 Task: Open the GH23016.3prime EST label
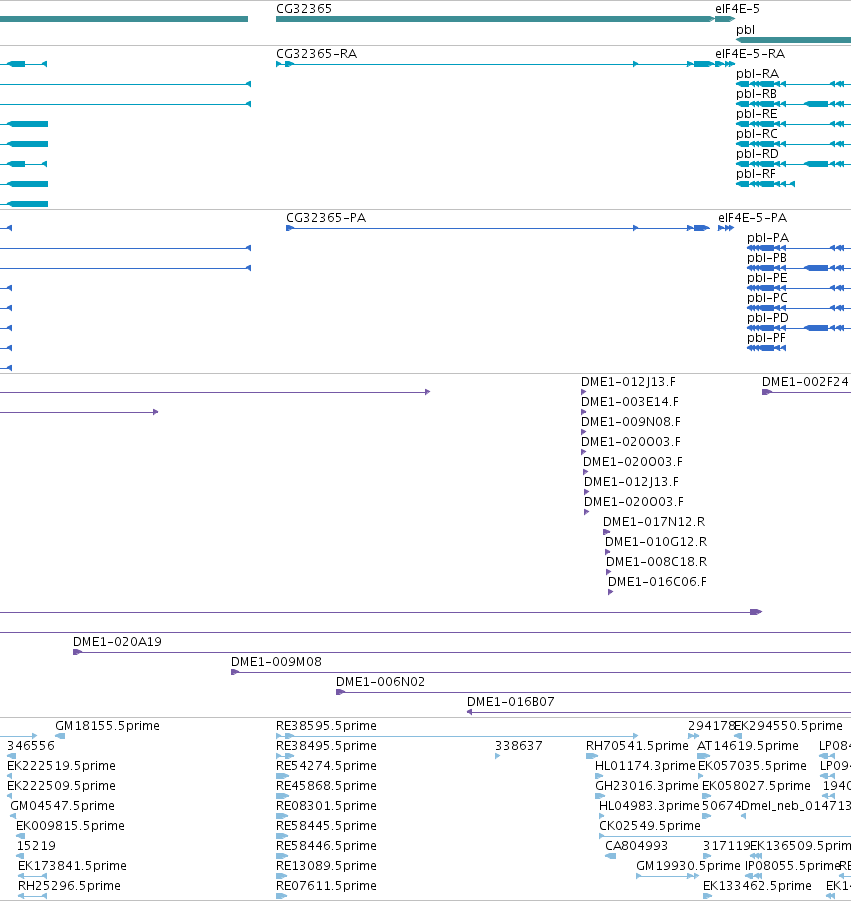pyautogui.click(x=647, y=786)
